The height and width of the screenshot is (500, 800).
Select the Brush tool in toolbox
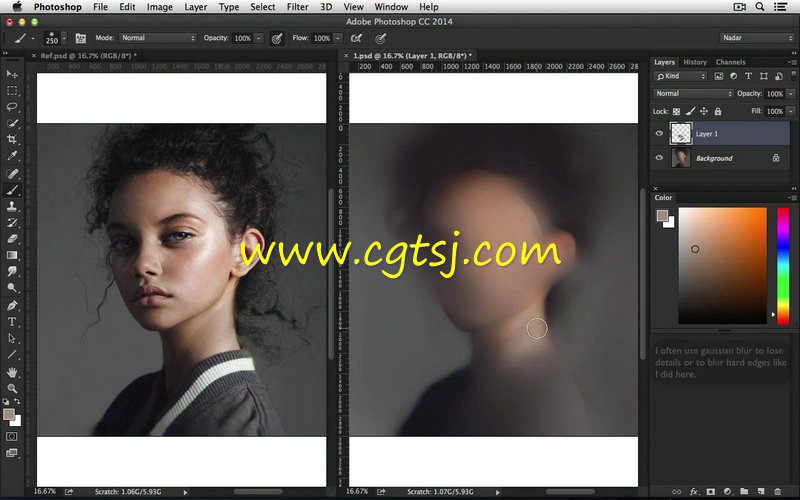pos(12,190)
